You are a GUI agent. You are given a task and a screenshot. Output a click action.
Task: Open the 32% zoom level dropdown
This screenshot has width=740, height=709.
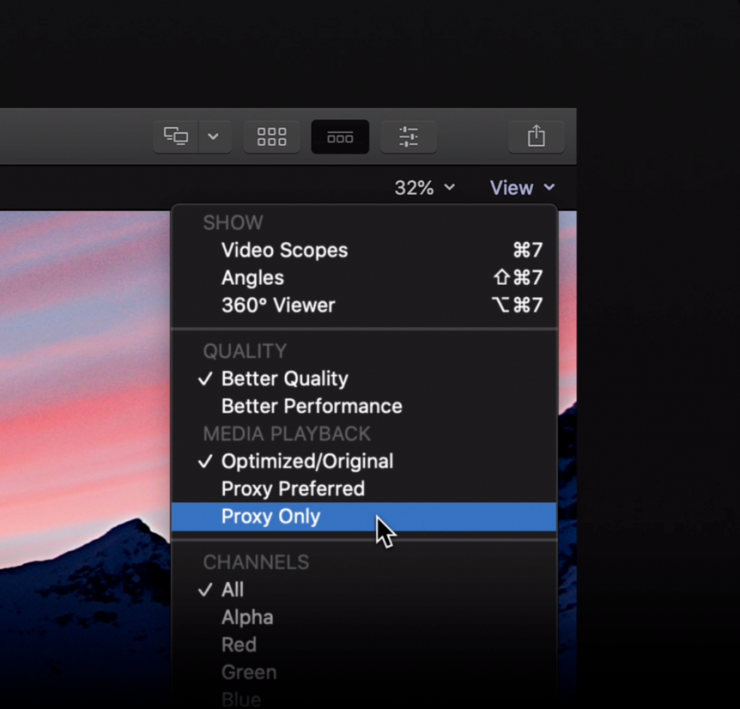pos(424,188)
